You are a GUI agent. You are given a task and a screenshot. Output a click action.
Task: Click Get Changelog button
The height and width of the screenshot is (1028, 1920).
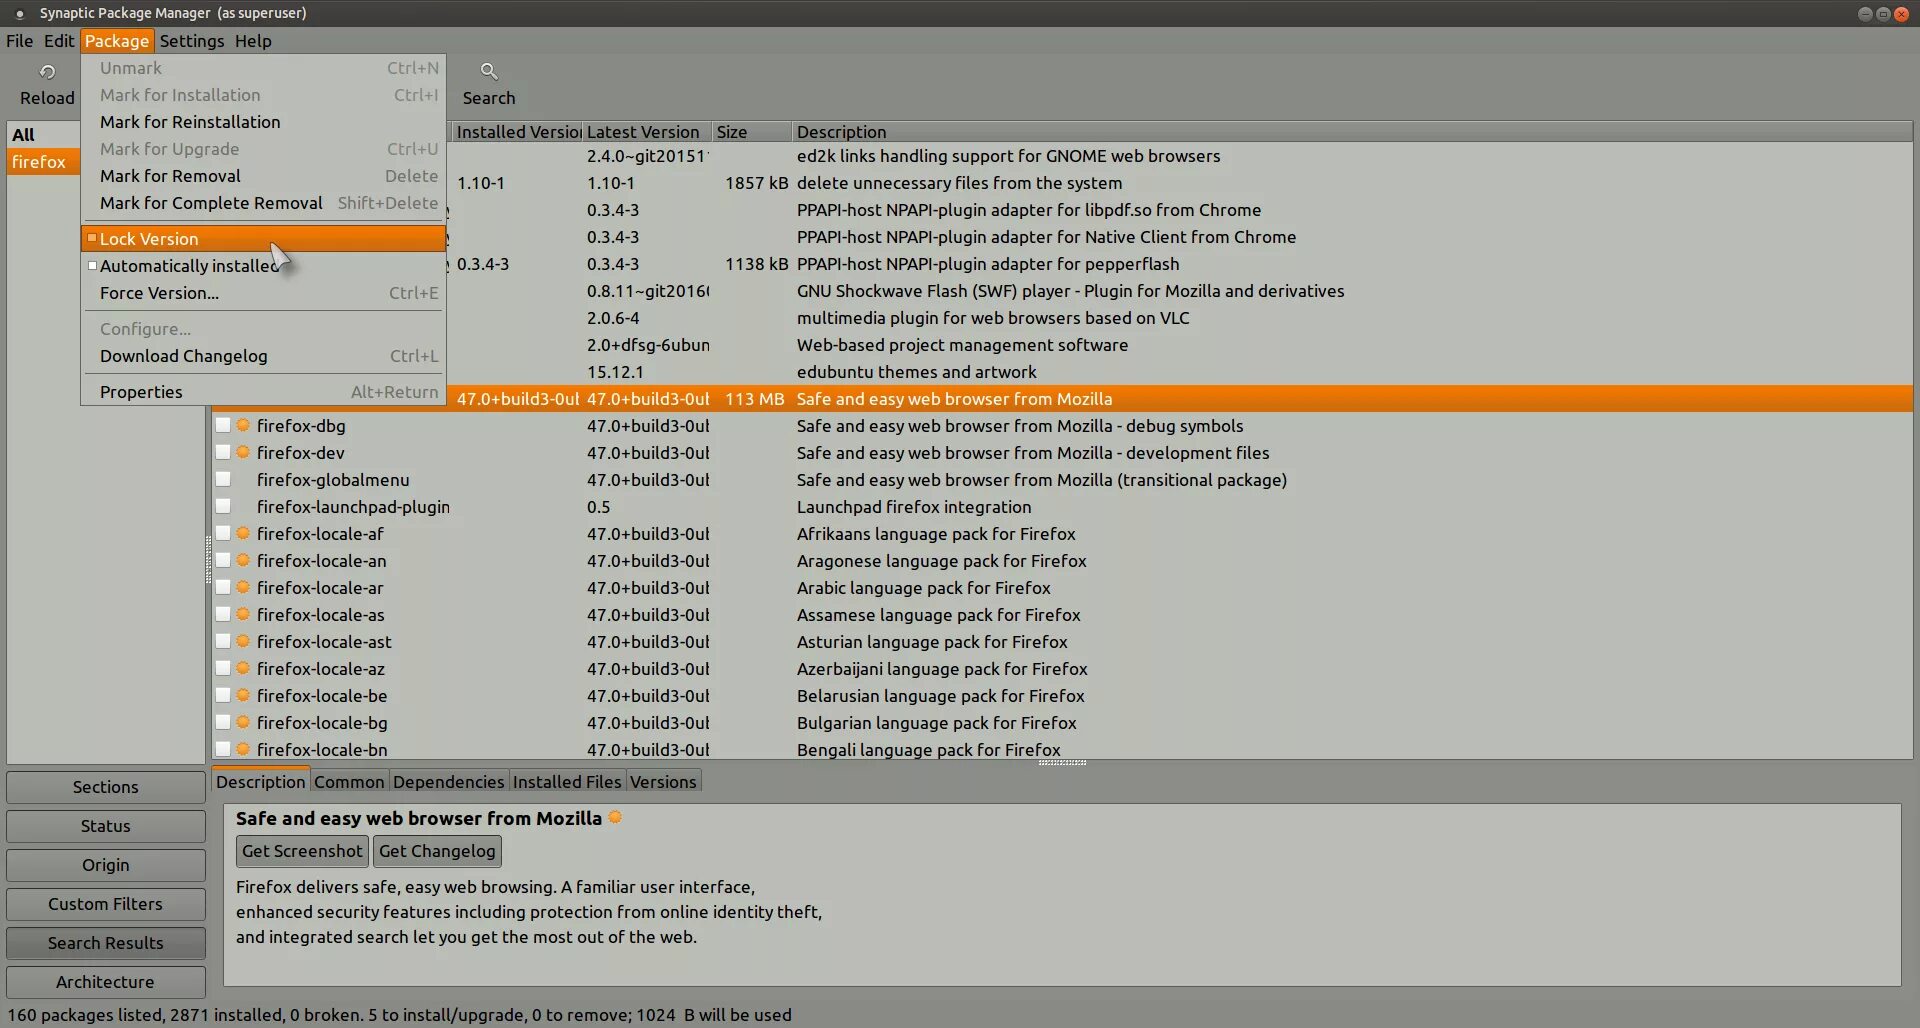point(437,851)
